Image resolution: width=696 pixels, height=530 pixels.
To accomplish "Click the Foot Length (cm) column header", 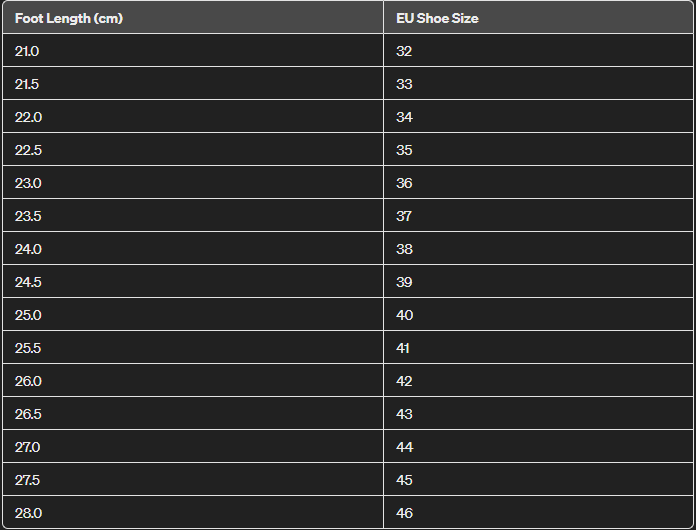I will tap(69, 18).
